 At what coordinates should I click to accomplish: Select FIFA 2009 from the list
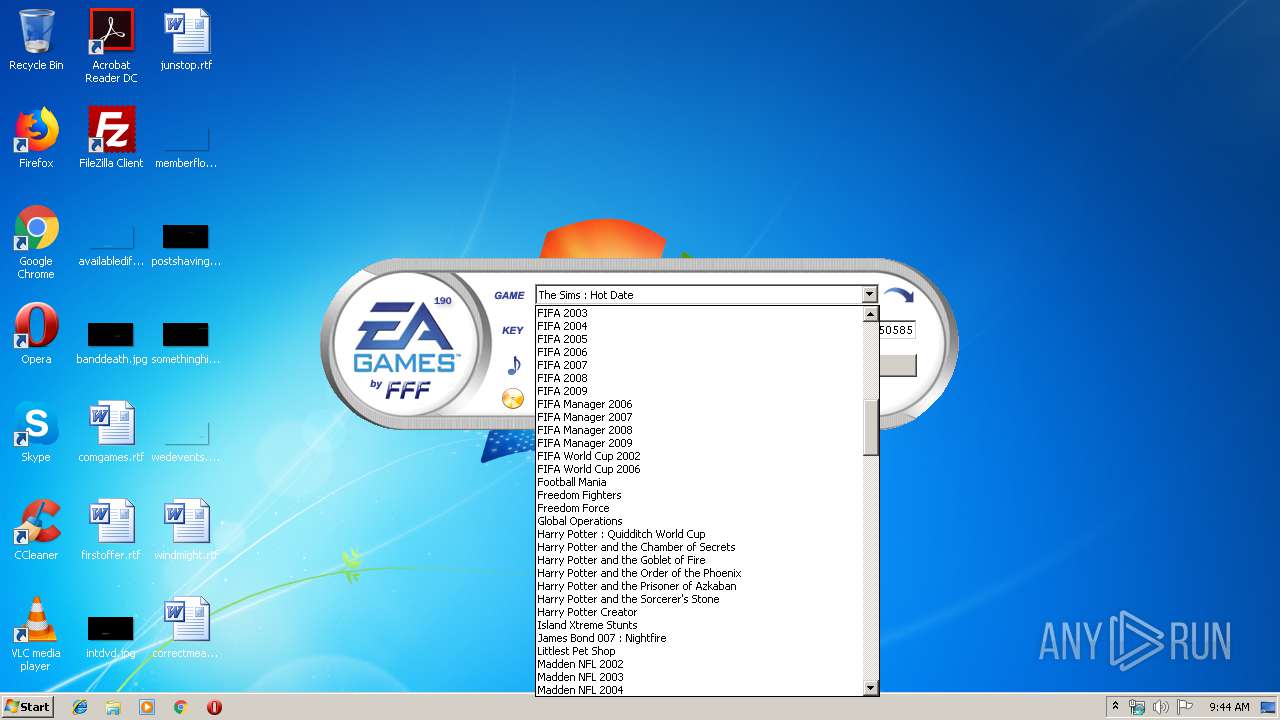698,391
